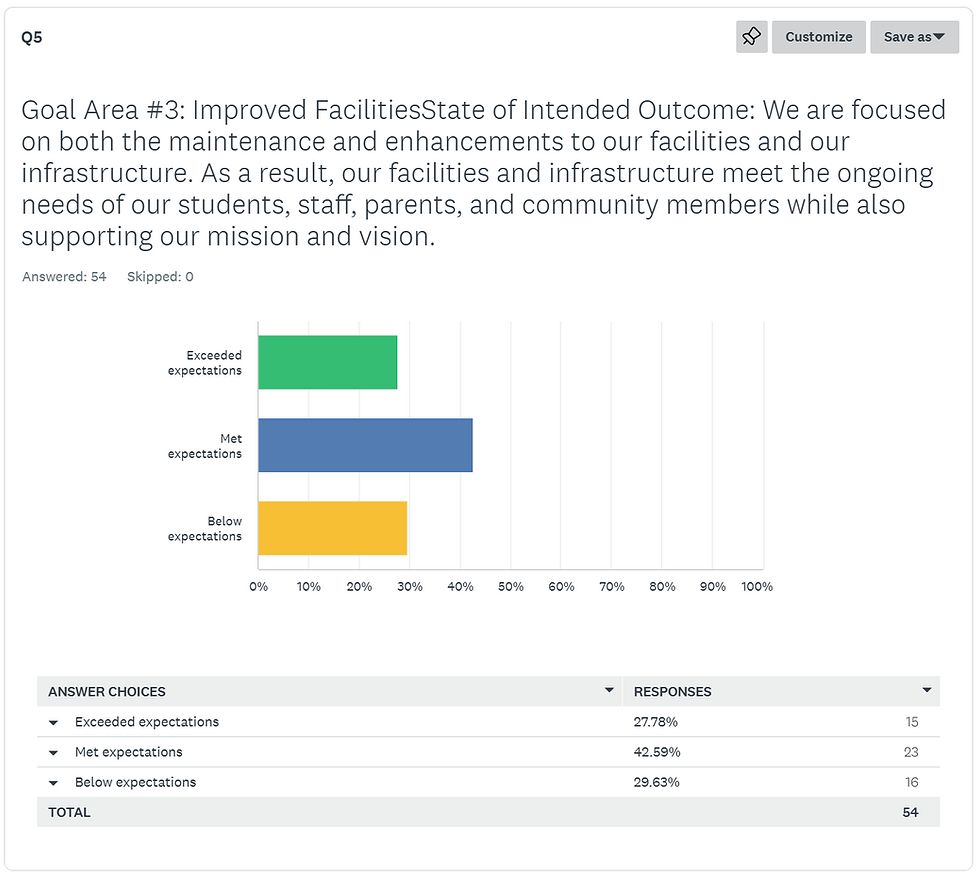Open the Responses column sort arrow
980x877 pixels.
(926, 691)
